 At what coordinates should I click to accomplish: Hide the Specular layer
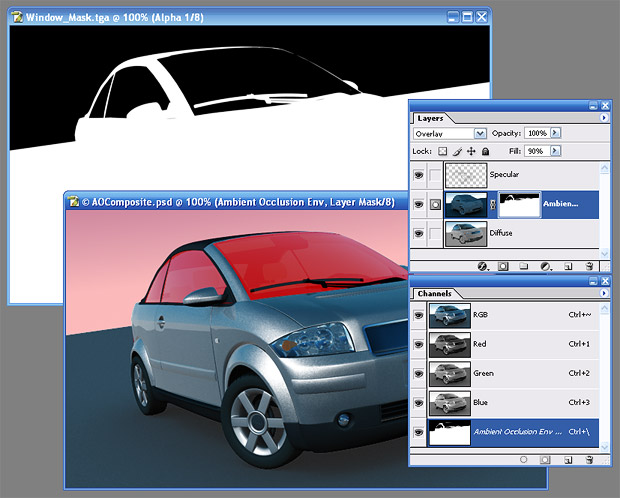(x=419, y=174)
